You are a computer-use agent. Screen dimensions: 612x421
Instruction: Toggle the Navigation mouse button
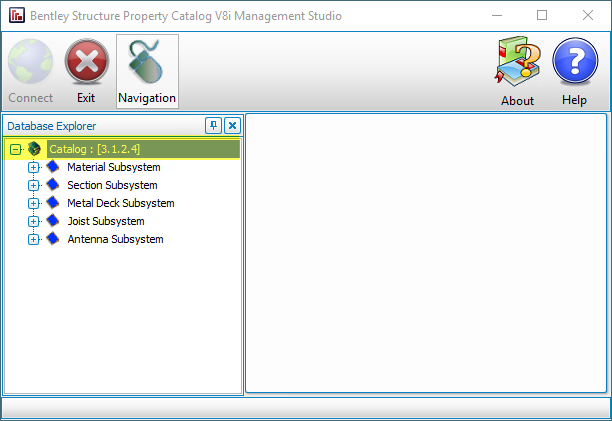(x=147, y=71)
